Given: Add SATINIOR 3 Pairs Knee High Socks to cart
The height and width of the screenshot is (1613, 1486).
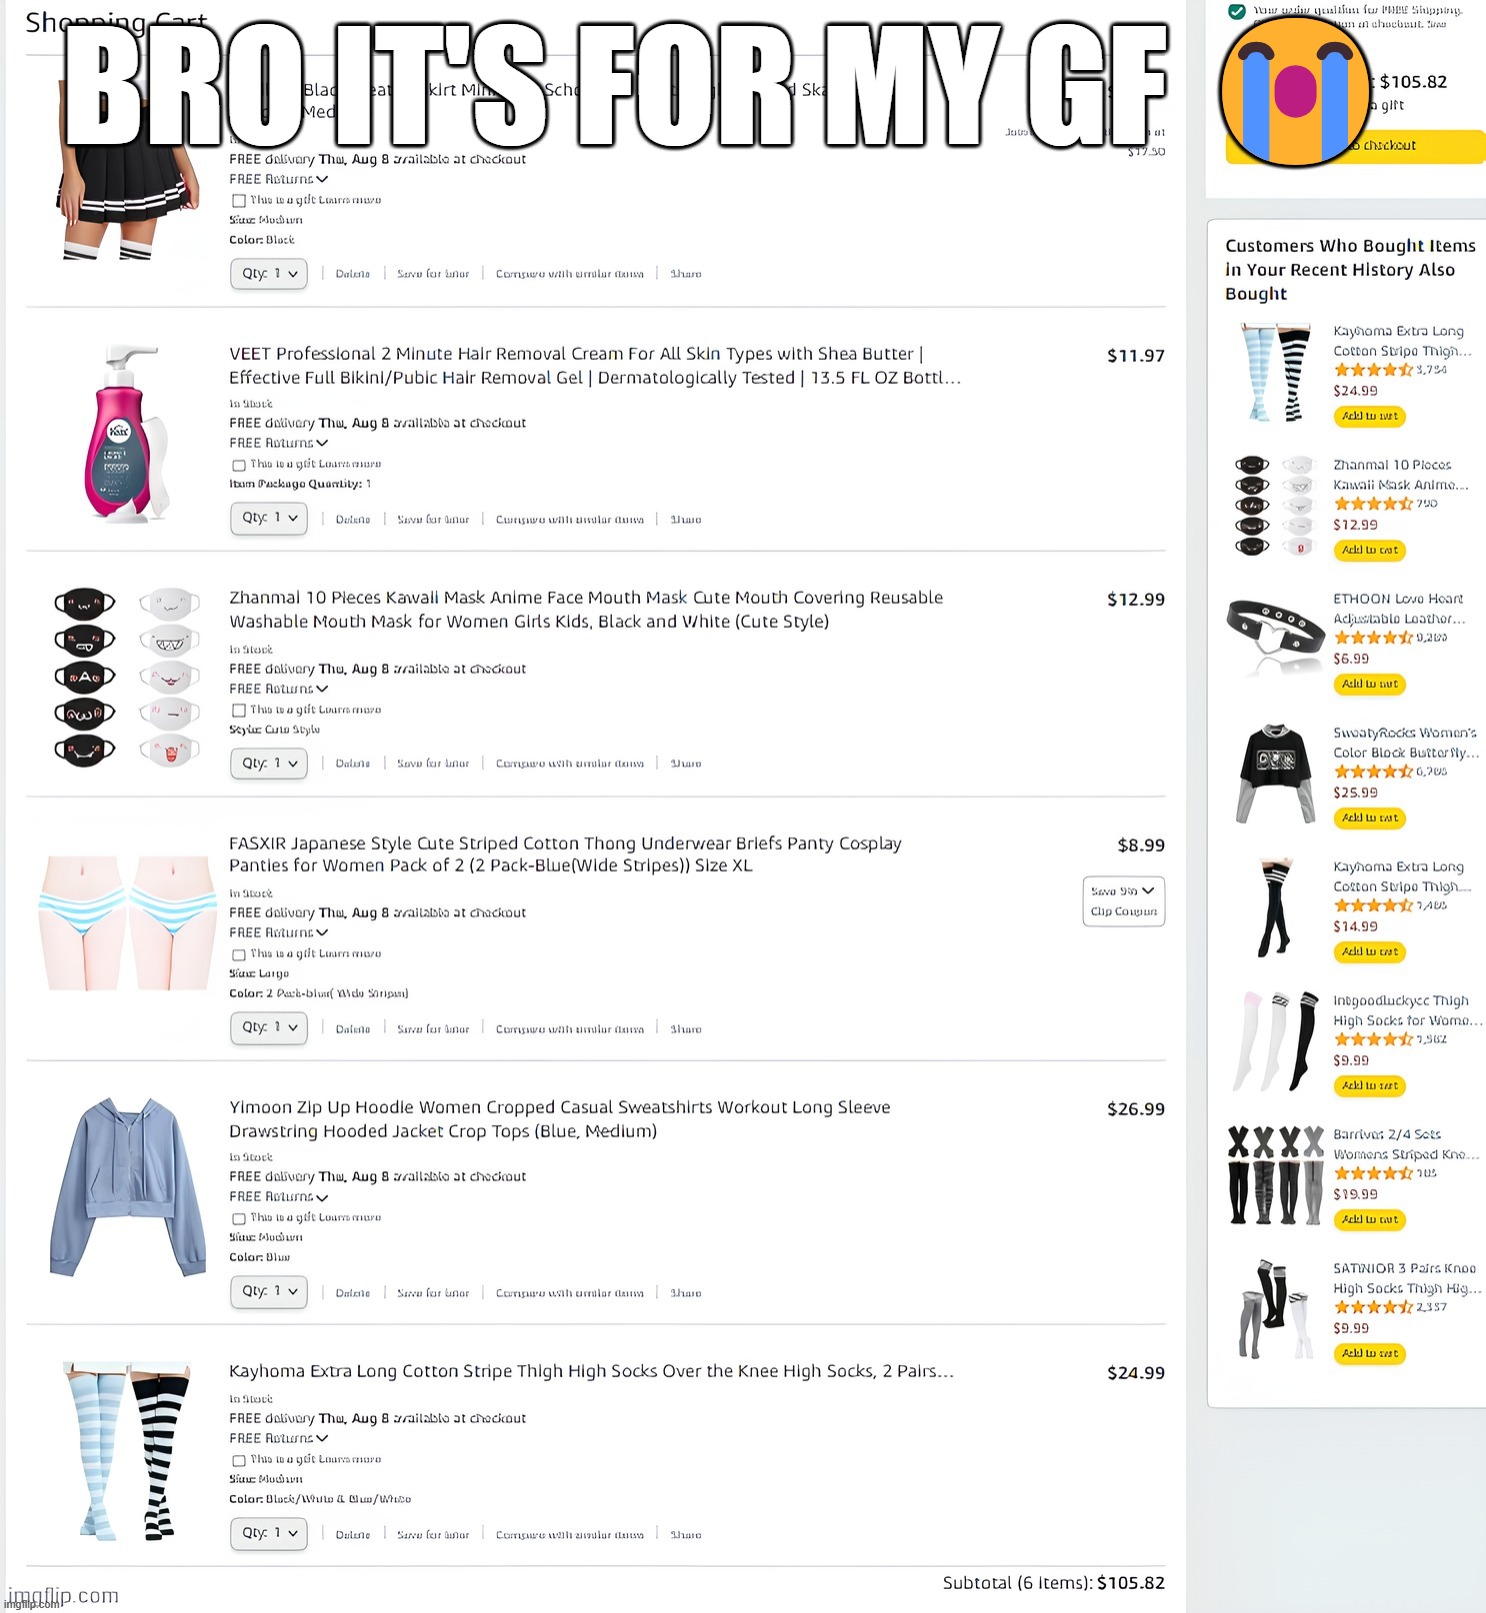Looking at the screenshot, I should tap(1370, 1354).
